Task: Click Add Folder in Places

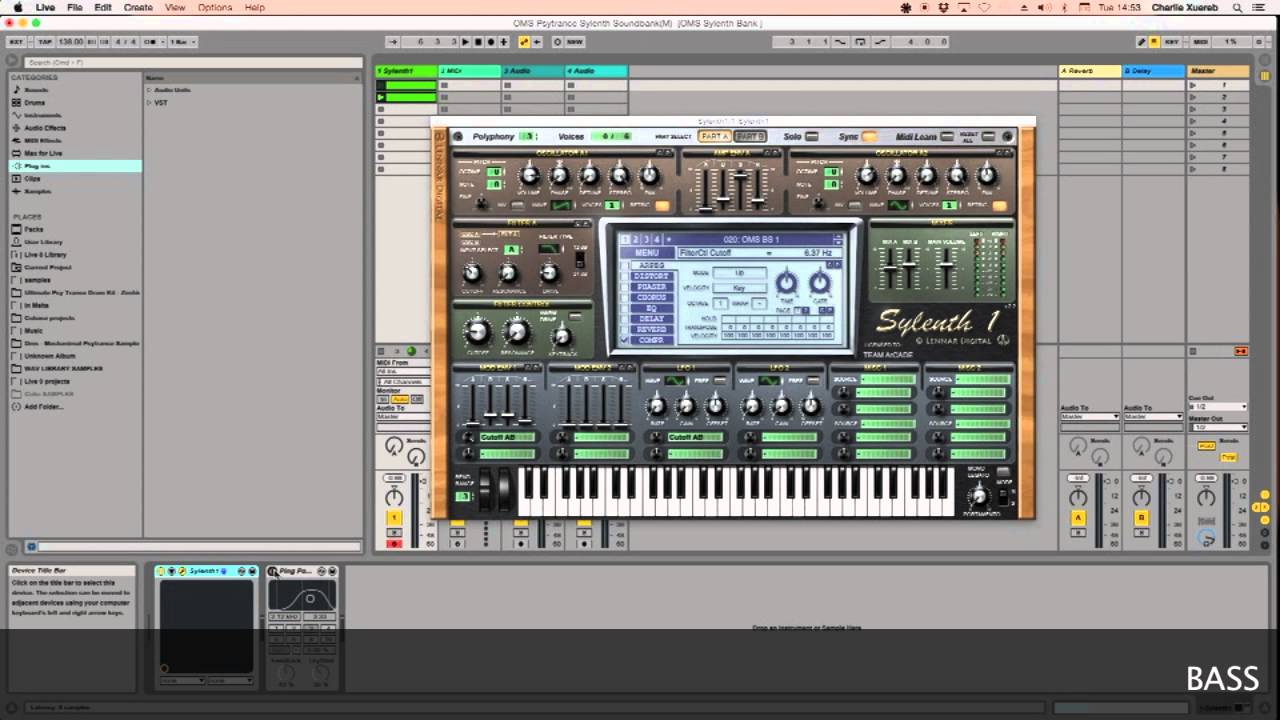Action: 43,406
